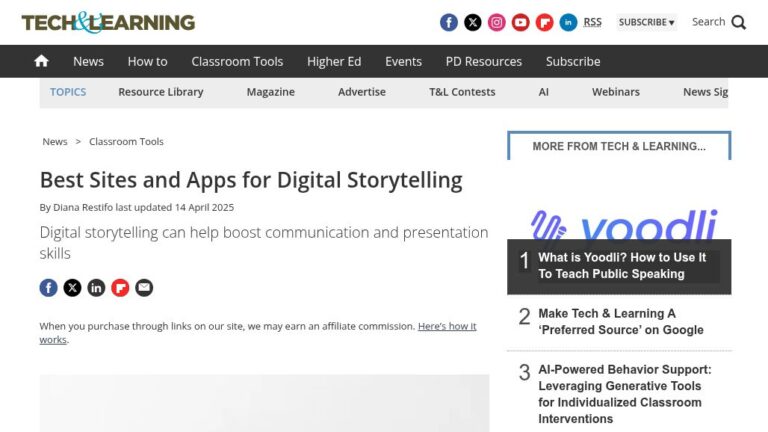Share article on LinkedIn

[x=96, y=288]
